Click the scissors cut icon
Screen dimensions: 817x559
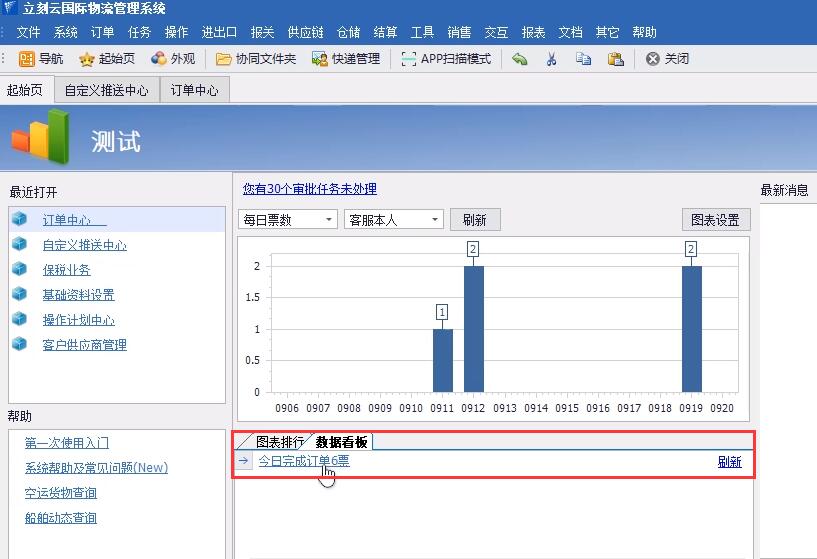point(551,59)
